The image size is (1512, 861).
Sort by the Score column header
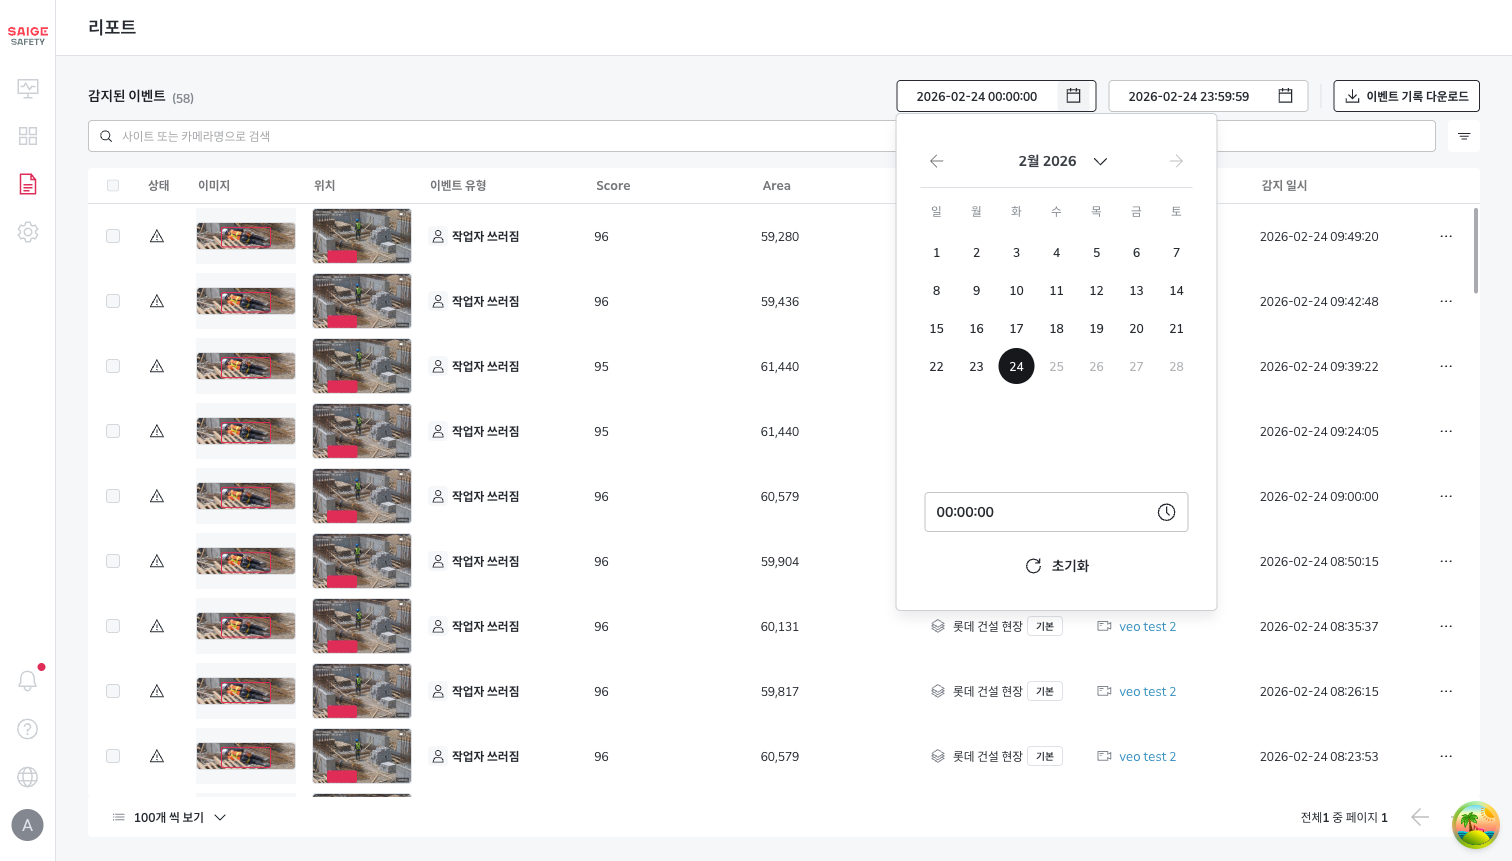613,185
